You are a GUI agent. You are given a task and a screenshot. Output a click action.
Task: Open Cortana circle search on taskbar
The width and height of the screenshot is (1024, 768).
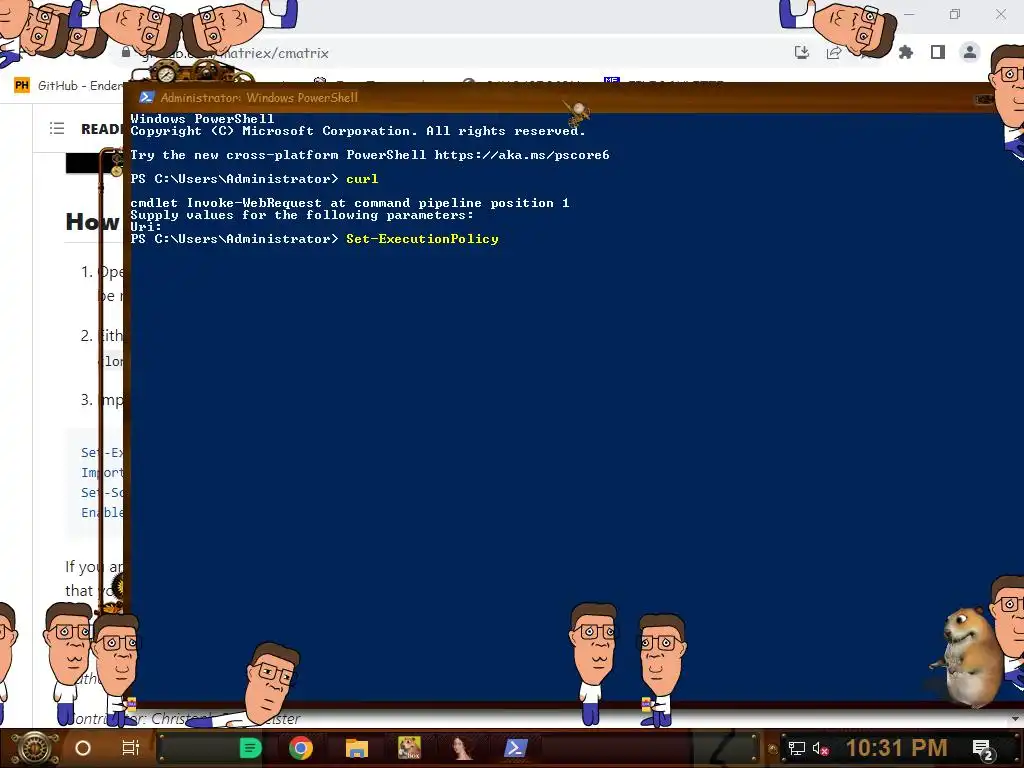click(83, 748)
